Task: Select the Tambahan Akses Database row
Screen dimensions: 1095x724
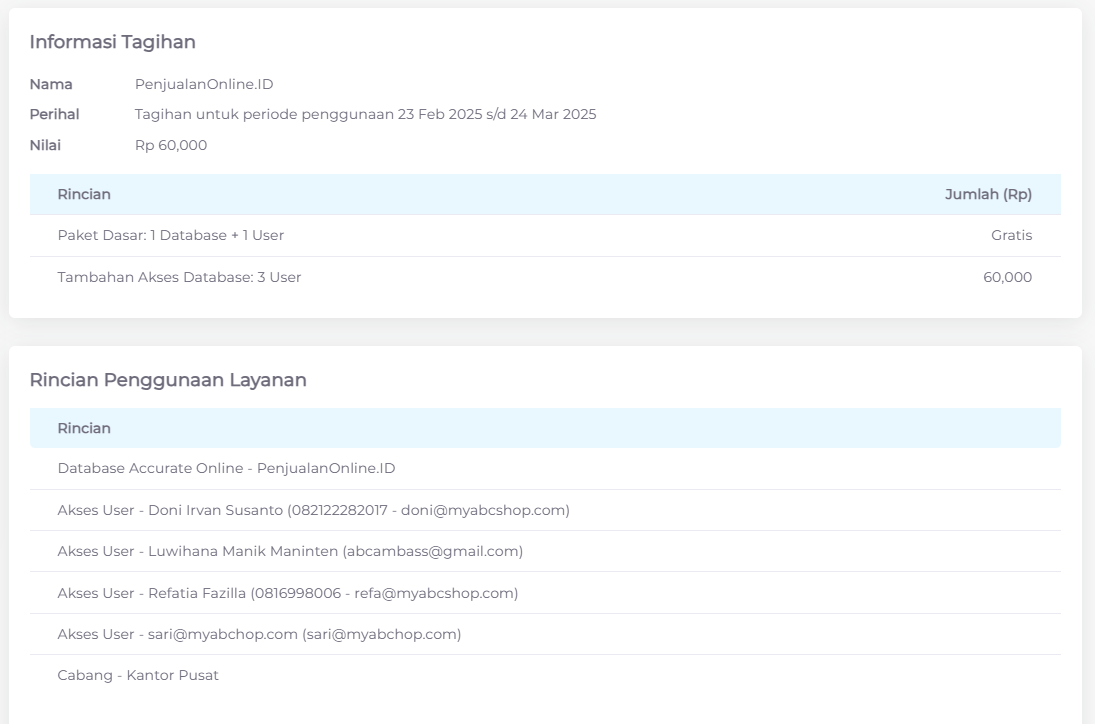Action: pos(179,277)
